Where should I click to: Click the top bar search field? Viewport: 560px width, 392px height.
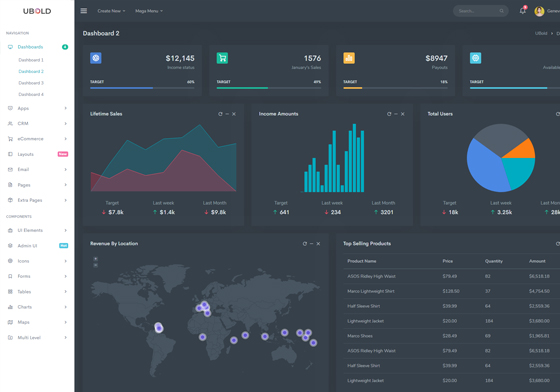(x=480, y=11)
